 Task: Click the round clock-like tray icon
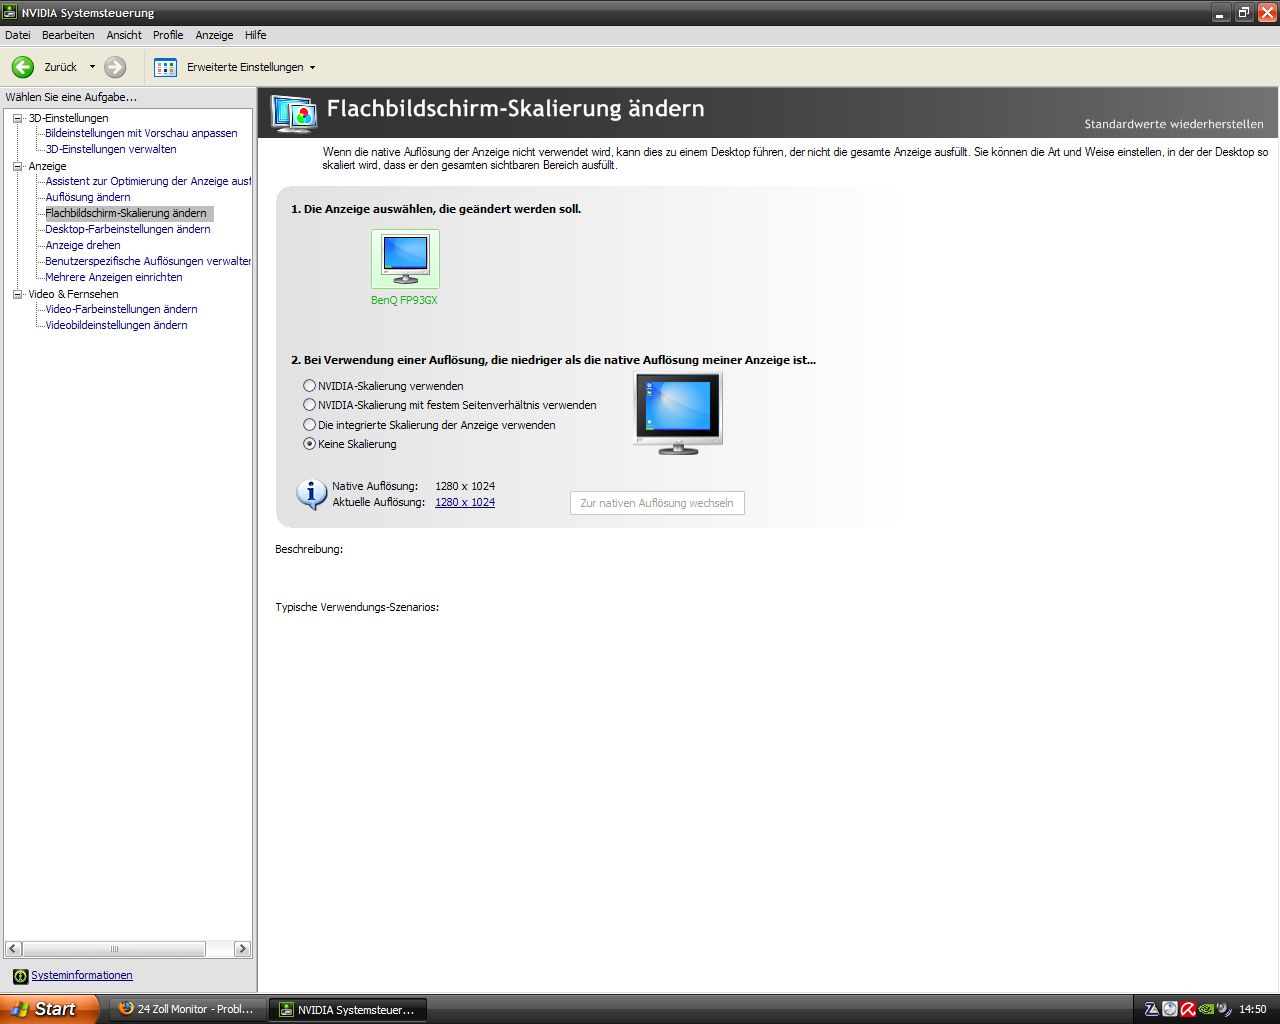1170,1009
